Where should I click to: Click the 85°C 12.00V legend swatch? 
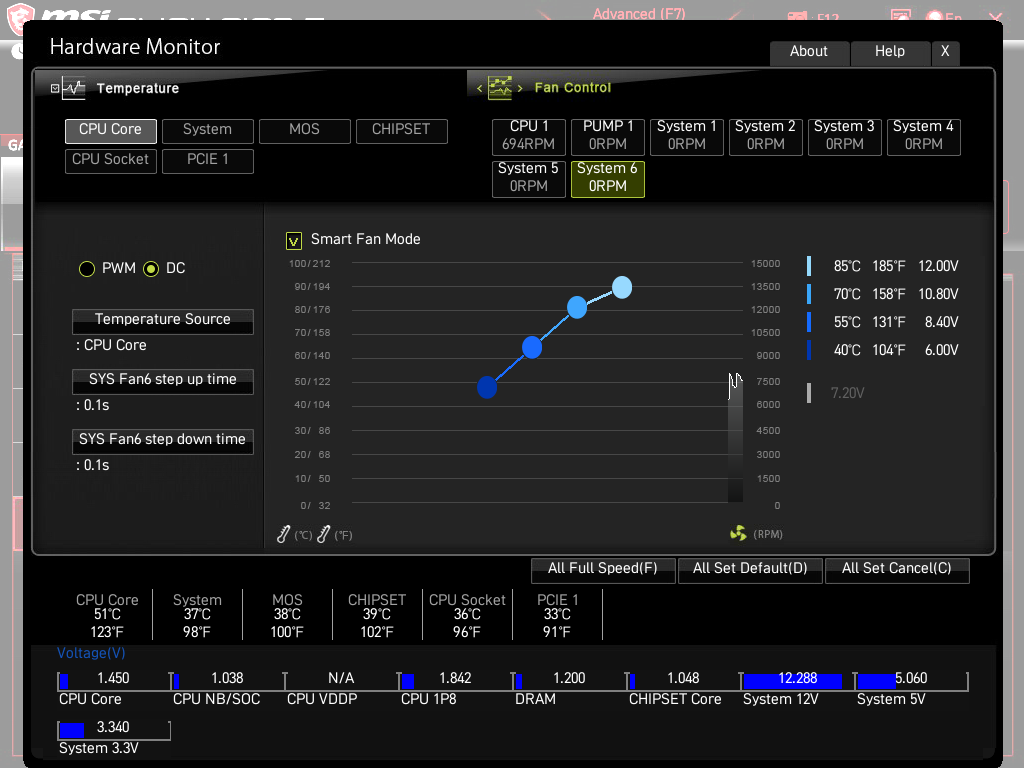809,266
